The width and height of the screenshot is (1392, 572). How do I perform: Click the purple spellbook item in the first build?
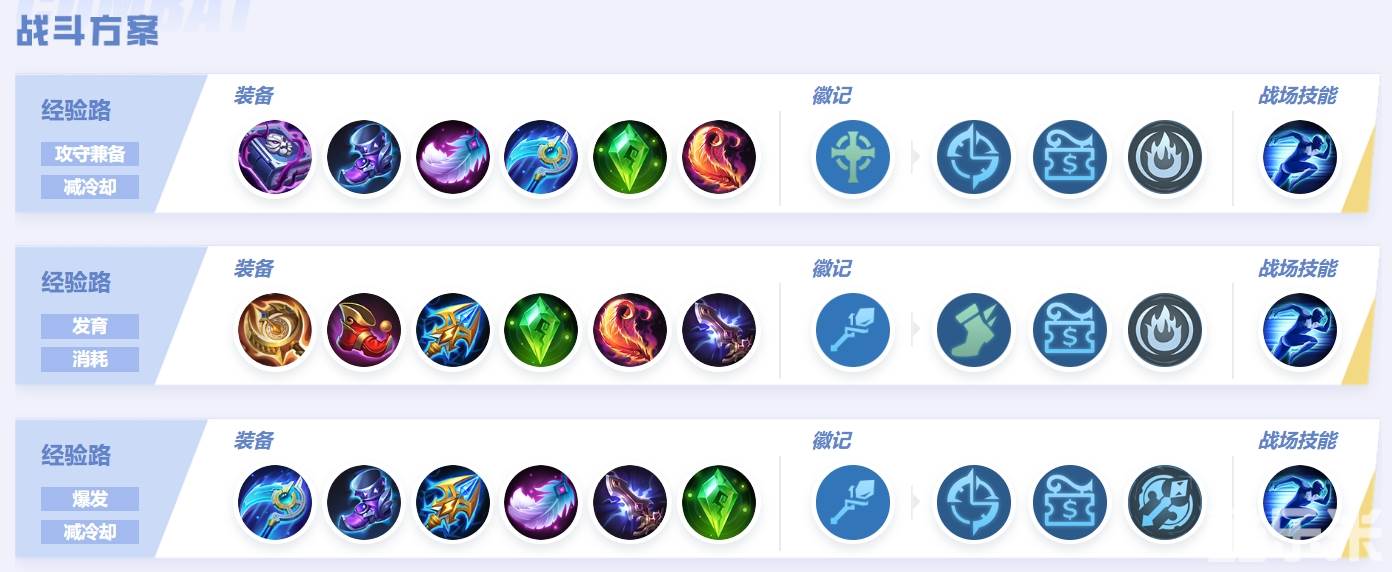275,158
